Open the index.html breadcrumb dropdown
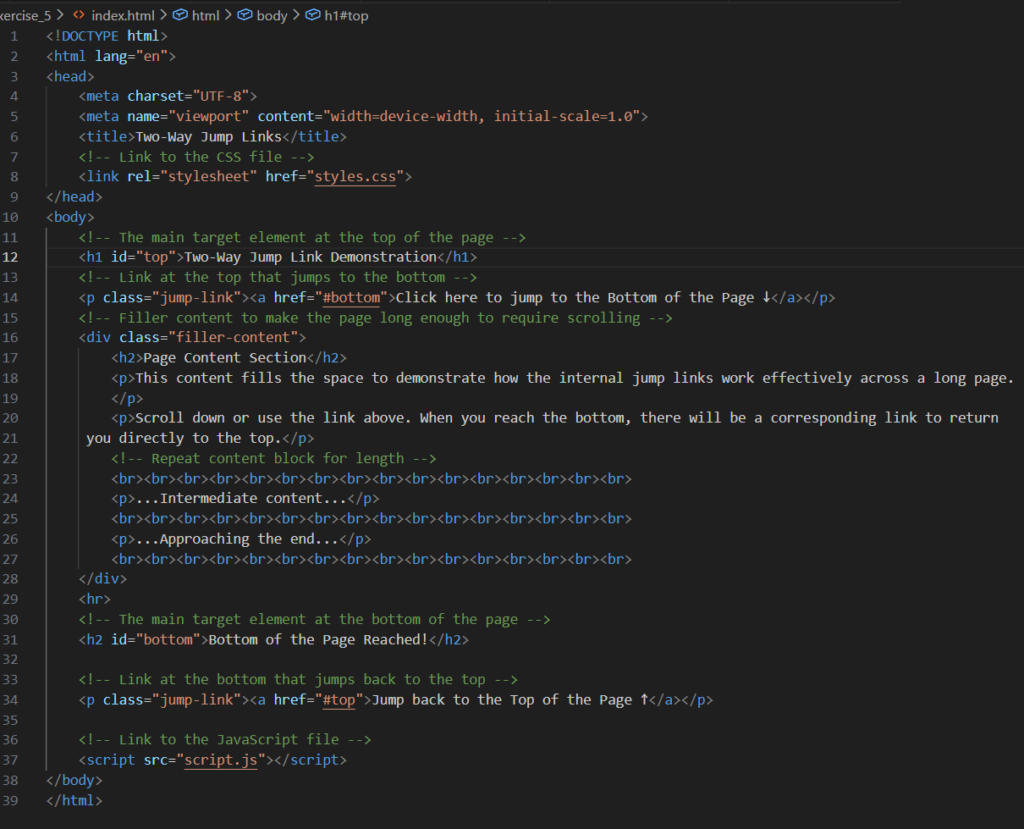The width and height of the screenshot is (1024, 829). click(x=122, y=16)
